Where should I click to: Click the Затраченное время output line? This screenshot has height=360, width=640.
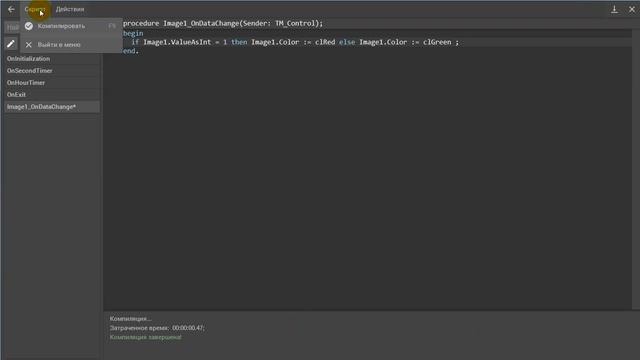point(157,328)
